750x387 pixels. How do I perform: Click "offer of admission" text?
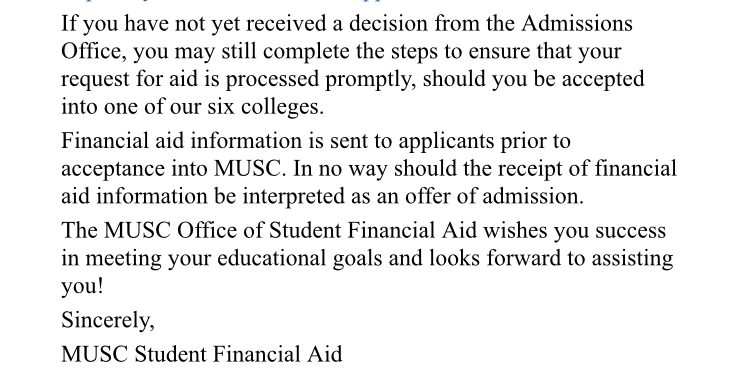[494, 197]
